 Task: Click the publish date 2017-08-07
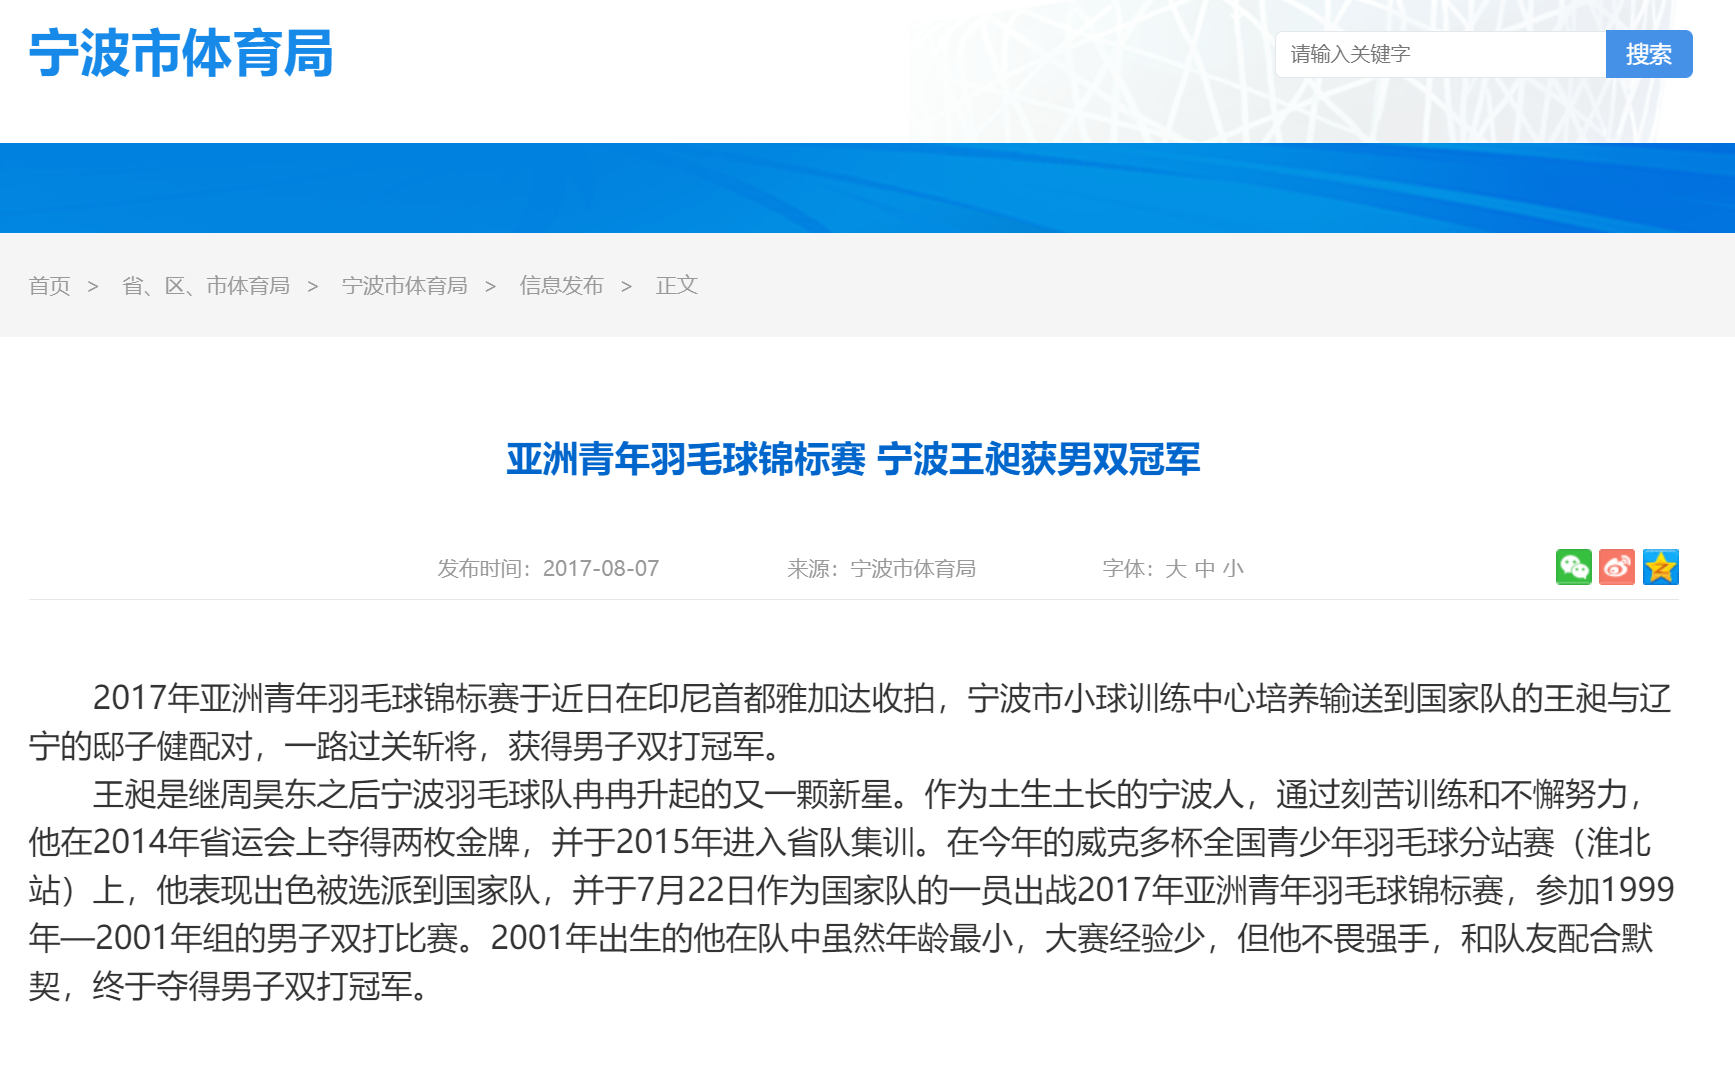[600, 569]
